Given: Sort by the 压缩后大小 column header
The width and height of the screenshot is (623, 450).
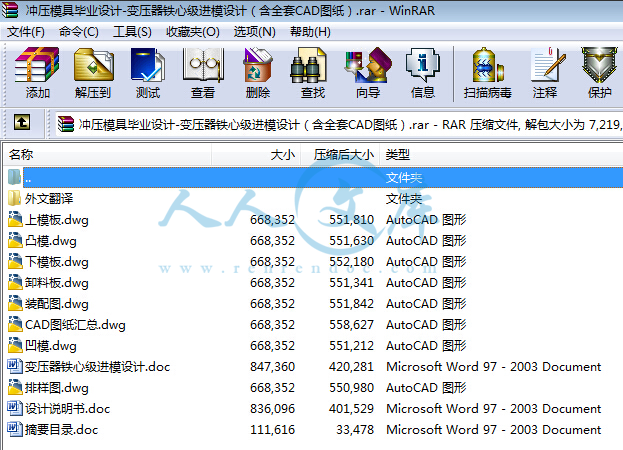Looking at the screenshot, I should pos(341,155).
